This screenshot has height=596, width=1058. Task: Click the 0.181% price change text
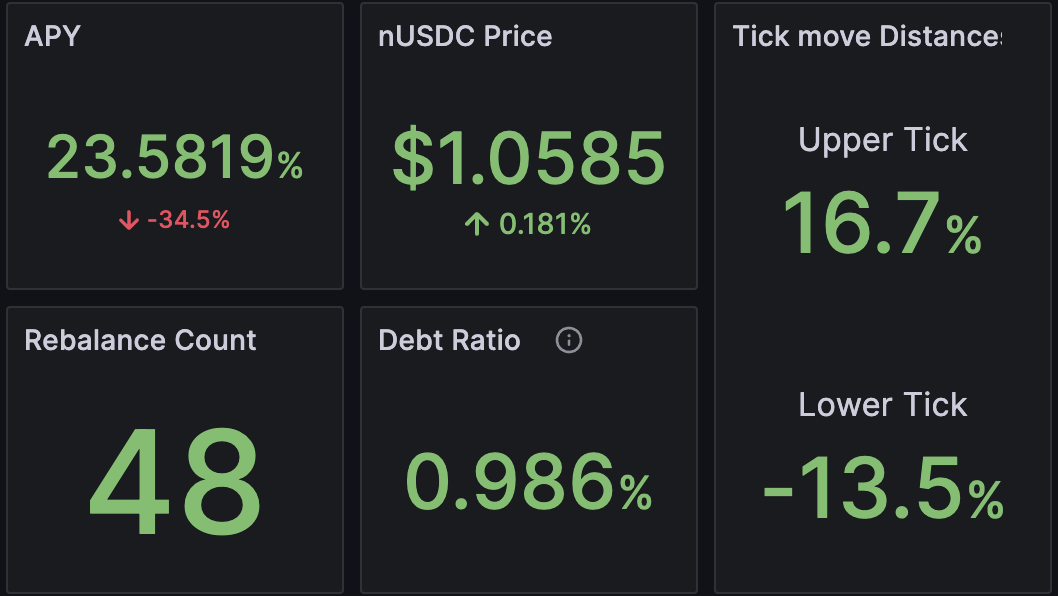click(544, 224)
